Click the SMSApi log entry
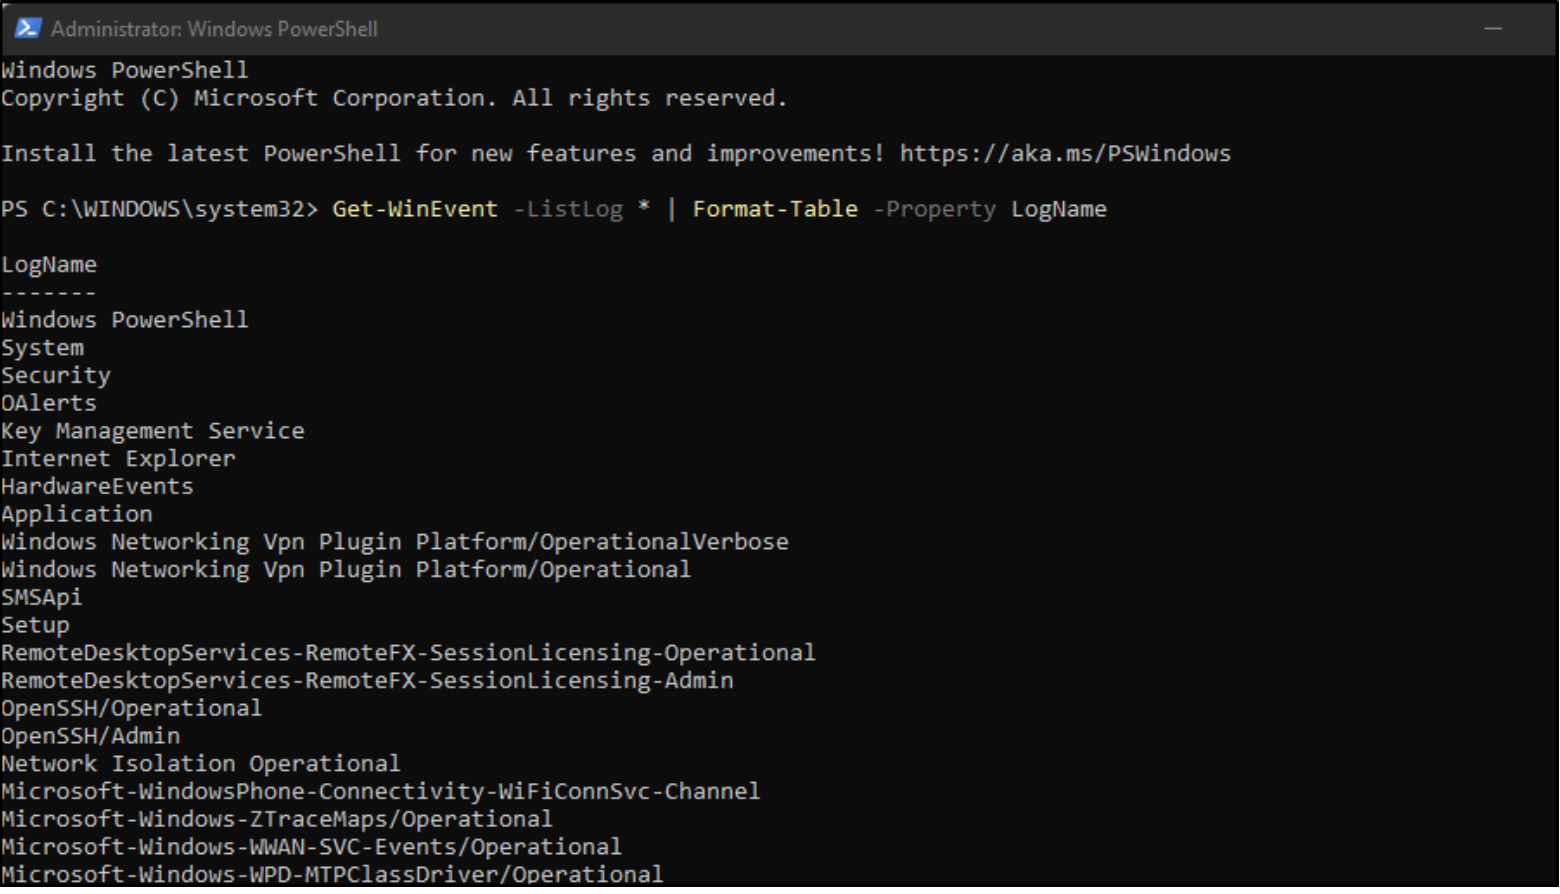1560x894 pixels. (x=42, y=597)
